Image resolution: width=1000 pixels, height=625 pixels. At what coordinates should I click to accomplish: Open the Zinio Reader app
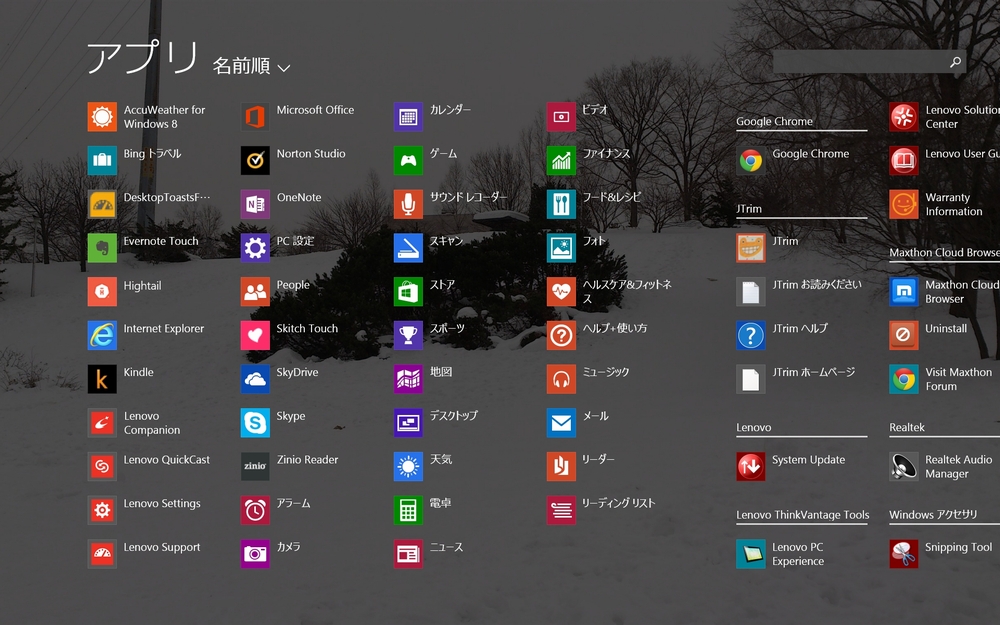(255, 467)
